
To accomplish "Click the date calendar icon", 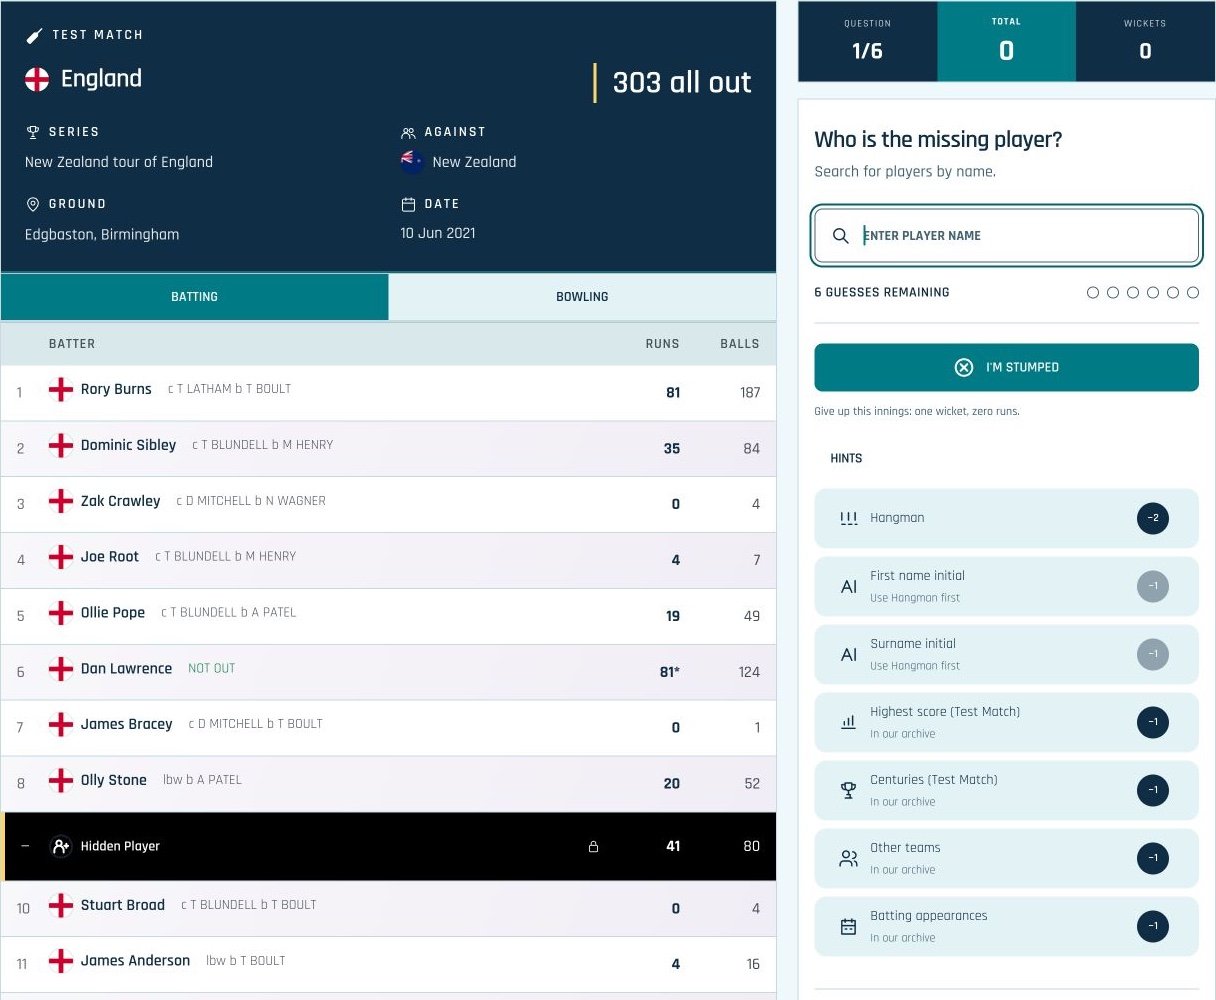I will click(408, 204).
